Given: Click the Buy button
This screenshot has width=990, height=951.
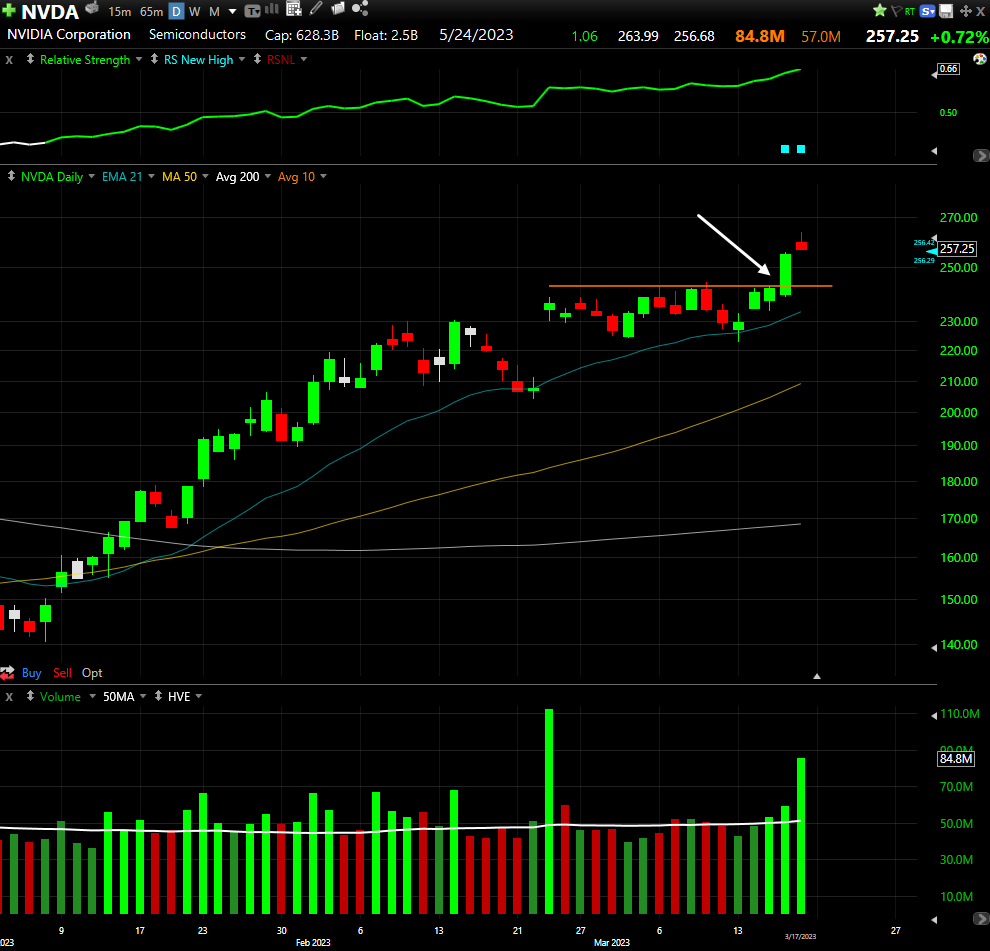Looking at the screenshot, I should click(x=32, y=673).
